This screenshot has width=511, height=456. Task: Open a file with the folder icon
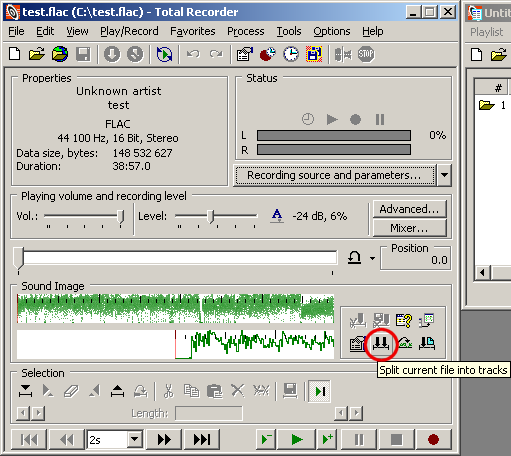tap(37, 54)
